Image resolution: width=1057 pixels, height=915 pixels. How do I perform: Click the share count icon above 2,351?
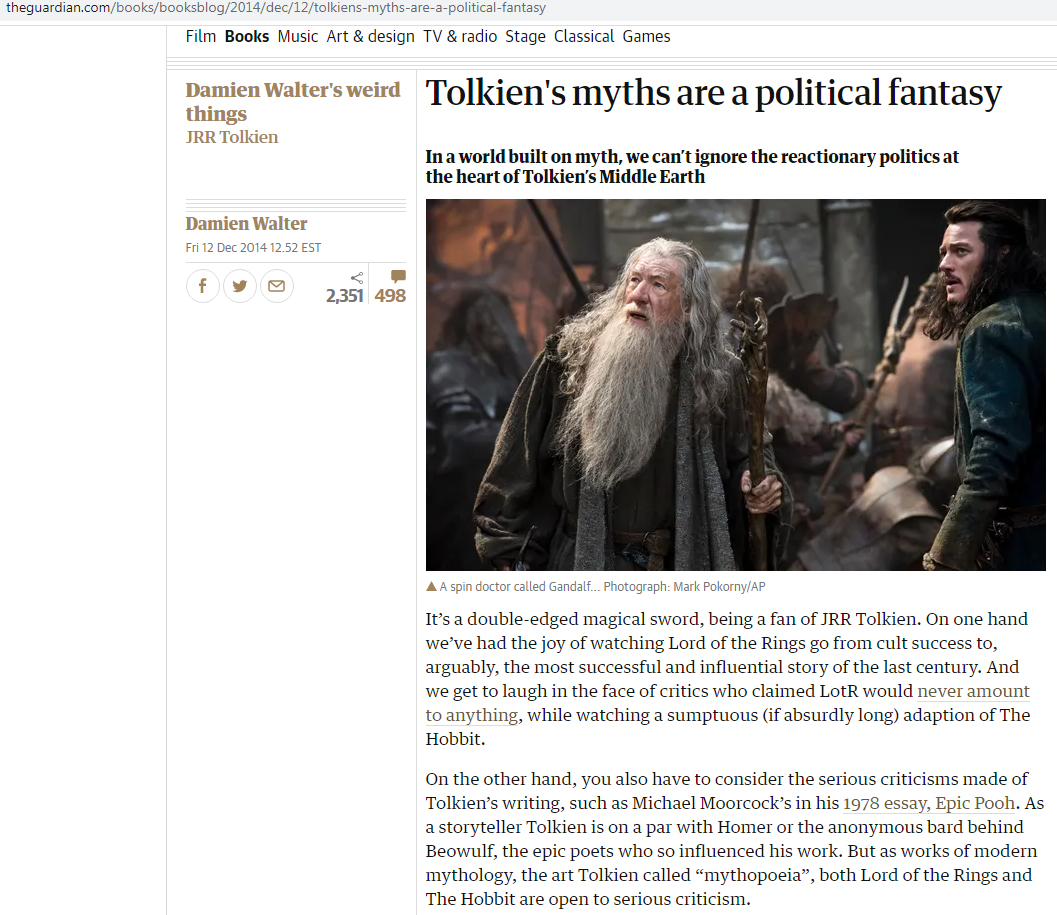(357, 278)
